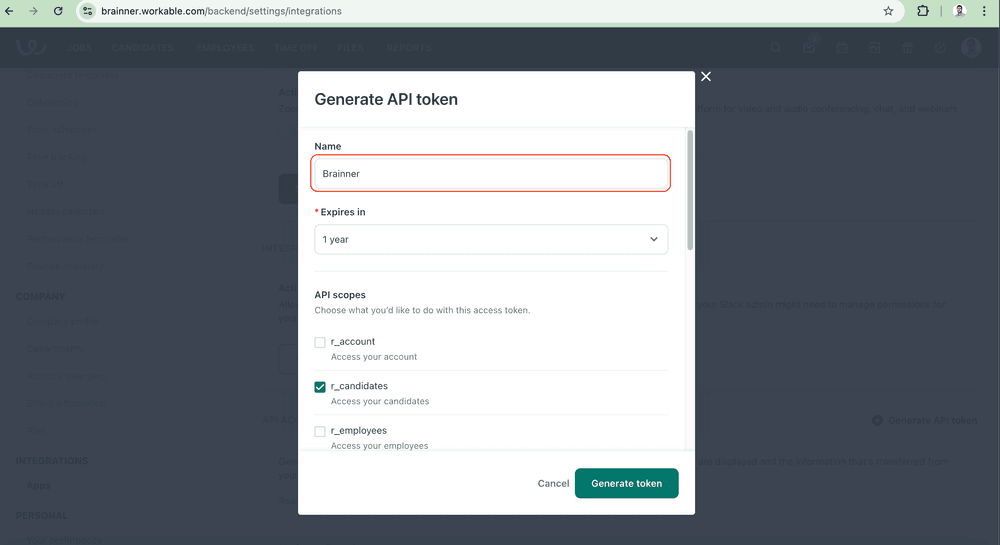This screenshot has height=545, width=1000.
Task: Open the TIME OFF menu
Action: tap(296, 48)
